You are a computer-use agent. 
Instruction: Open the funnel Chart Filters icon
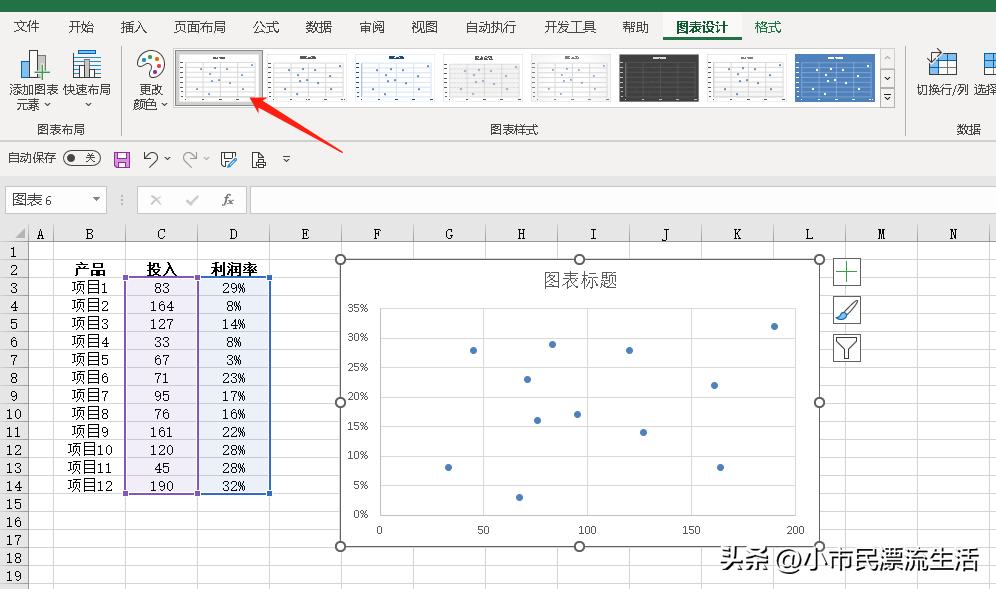pos(846,348)
